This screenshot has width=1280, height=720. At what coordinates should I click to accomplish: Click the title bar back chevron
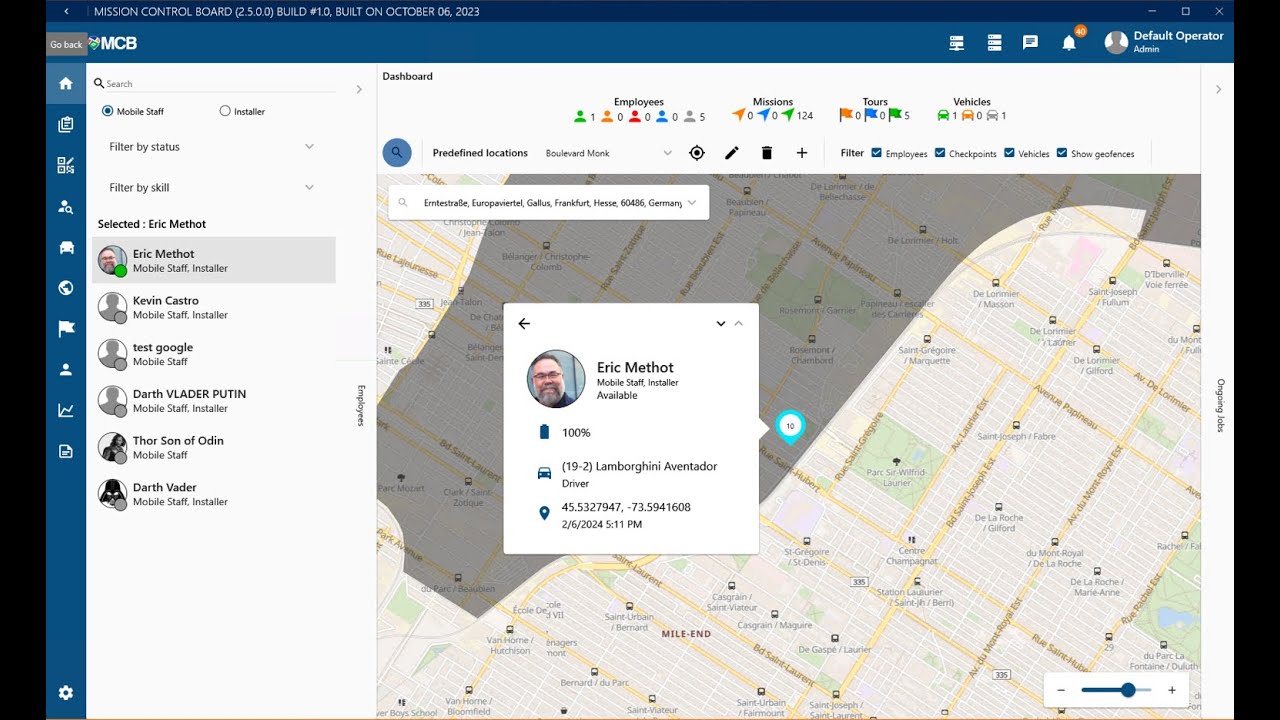66,11
